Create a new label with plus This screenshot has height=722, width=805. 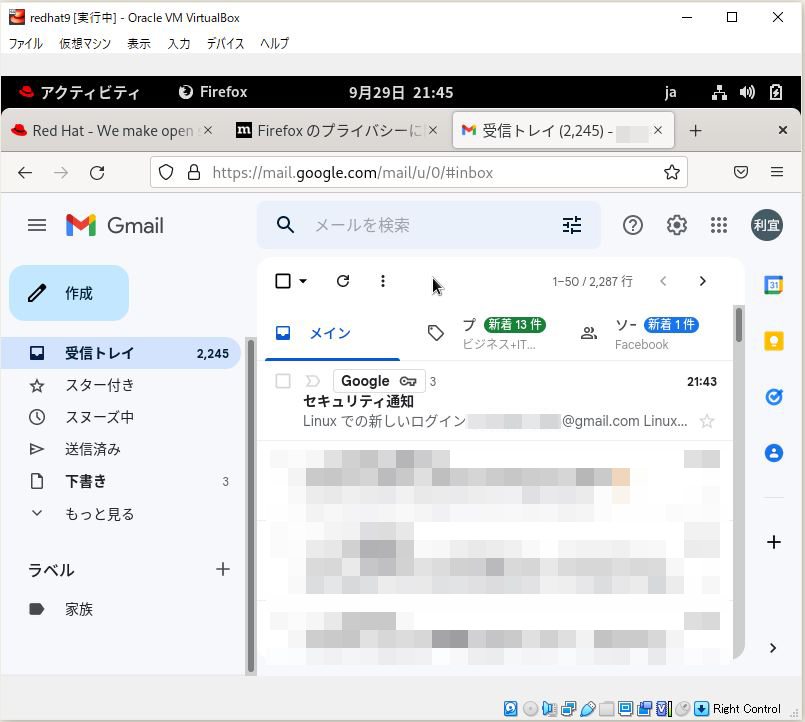(x=222, y=569)
